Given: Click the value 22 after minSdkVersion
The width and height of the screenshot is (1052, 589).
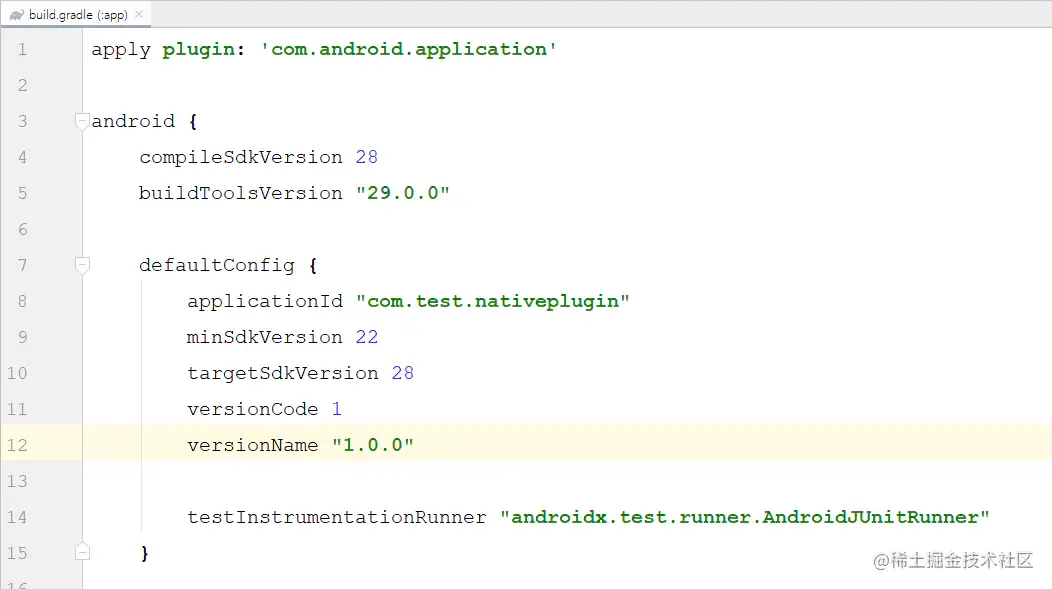Looking at the screenshot, I should [x=366, y=337].
